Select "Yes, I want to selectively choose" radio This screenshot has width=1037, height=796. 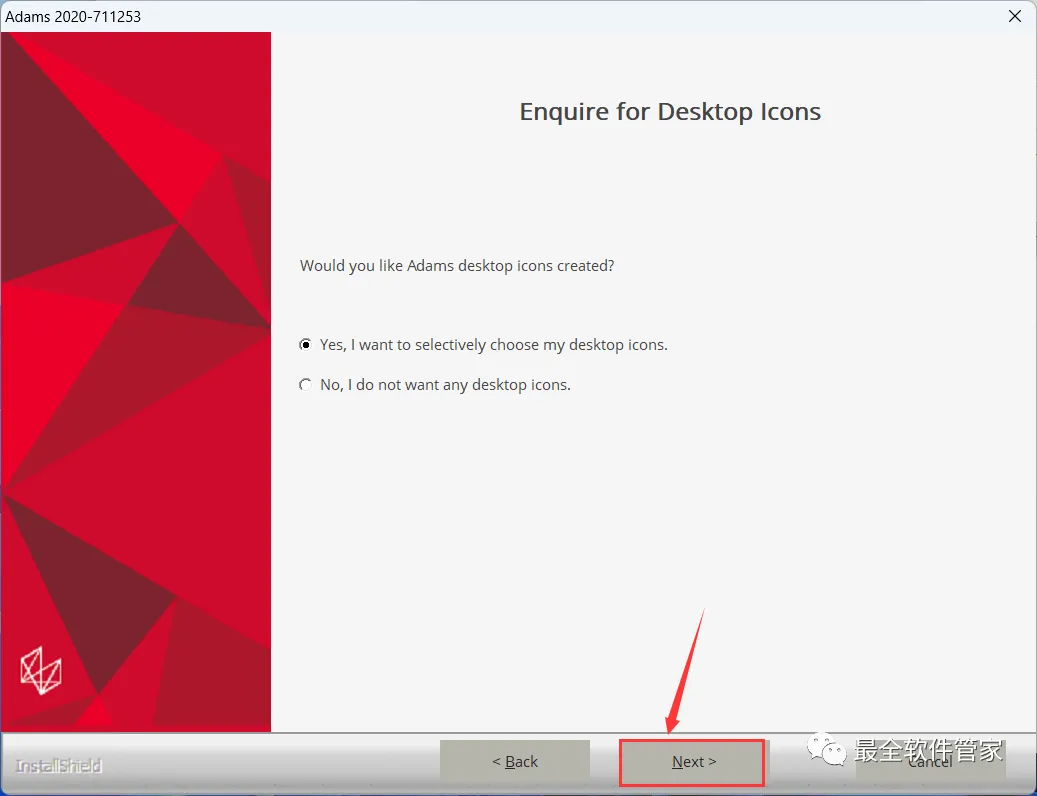coord(305,344)
